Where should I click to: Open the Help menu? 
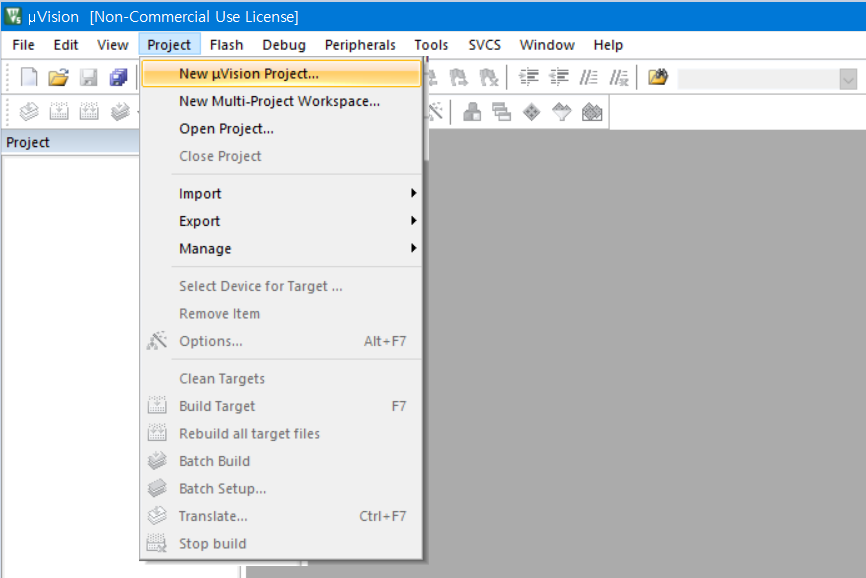[x=608, y=45]
